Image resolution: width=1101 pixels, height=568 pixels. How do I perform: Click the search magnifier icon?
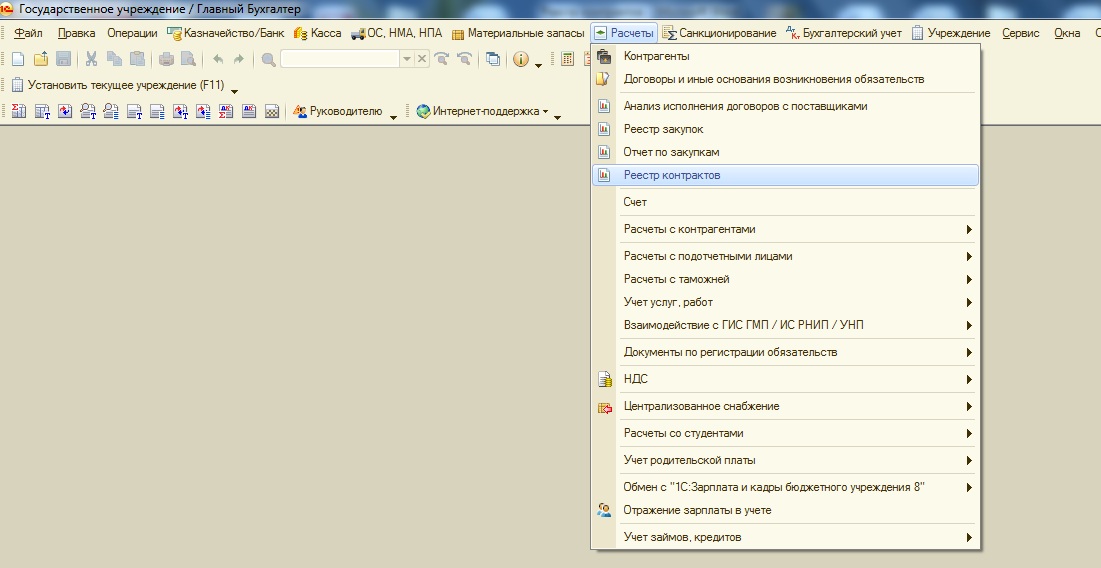point(268,59)
